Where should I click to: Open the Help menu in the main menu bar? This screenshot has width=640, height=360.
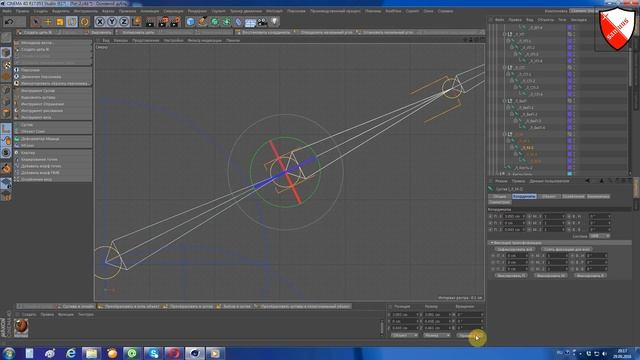445,11
